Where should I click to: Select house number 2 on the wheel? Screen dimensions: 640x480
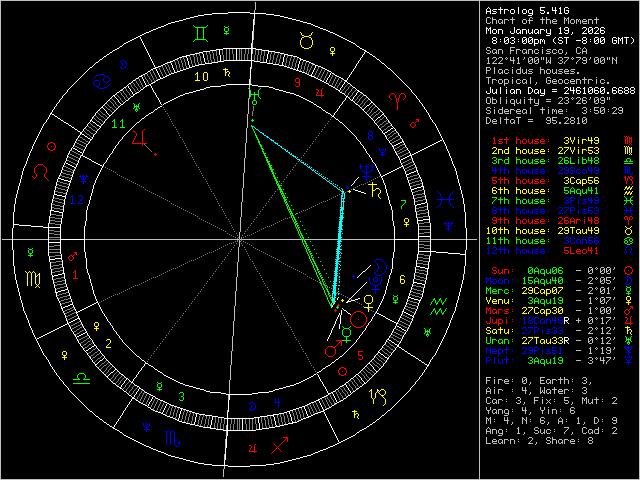(x=108, y=344)
